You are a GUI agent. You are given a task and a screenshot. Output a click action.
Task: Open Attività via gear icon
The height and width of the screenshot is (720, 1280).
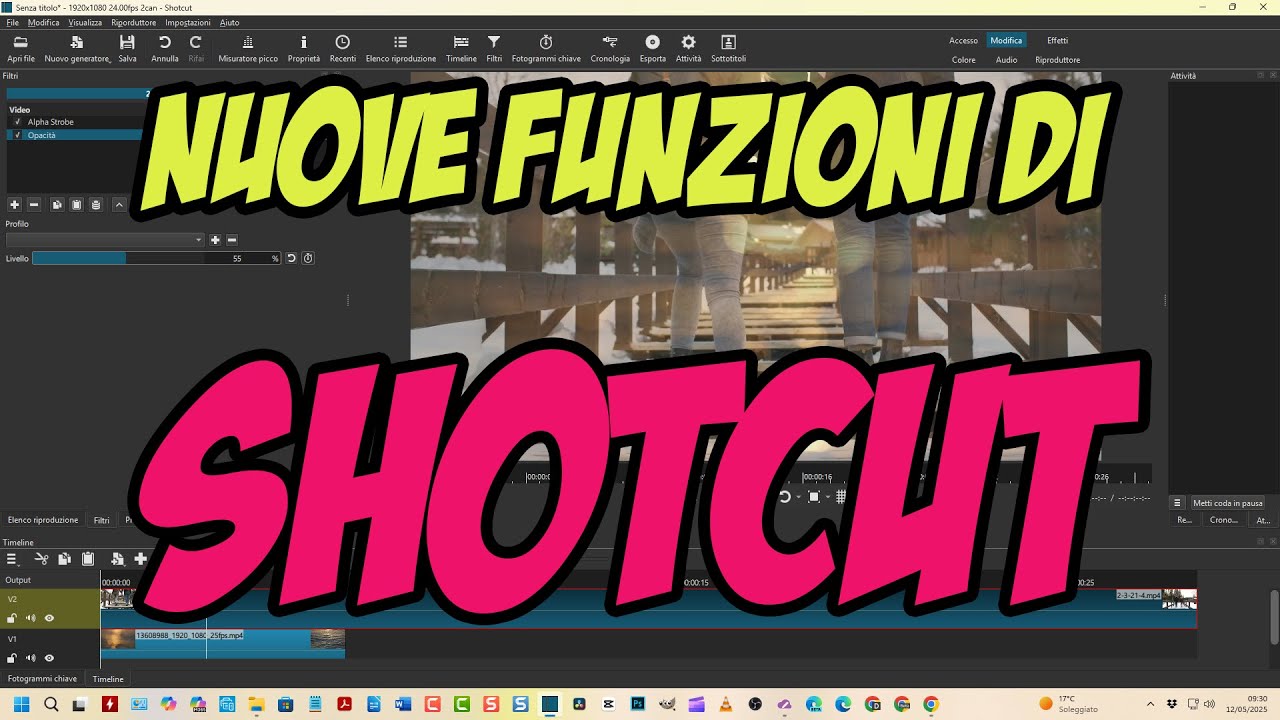tap(688, 49)
